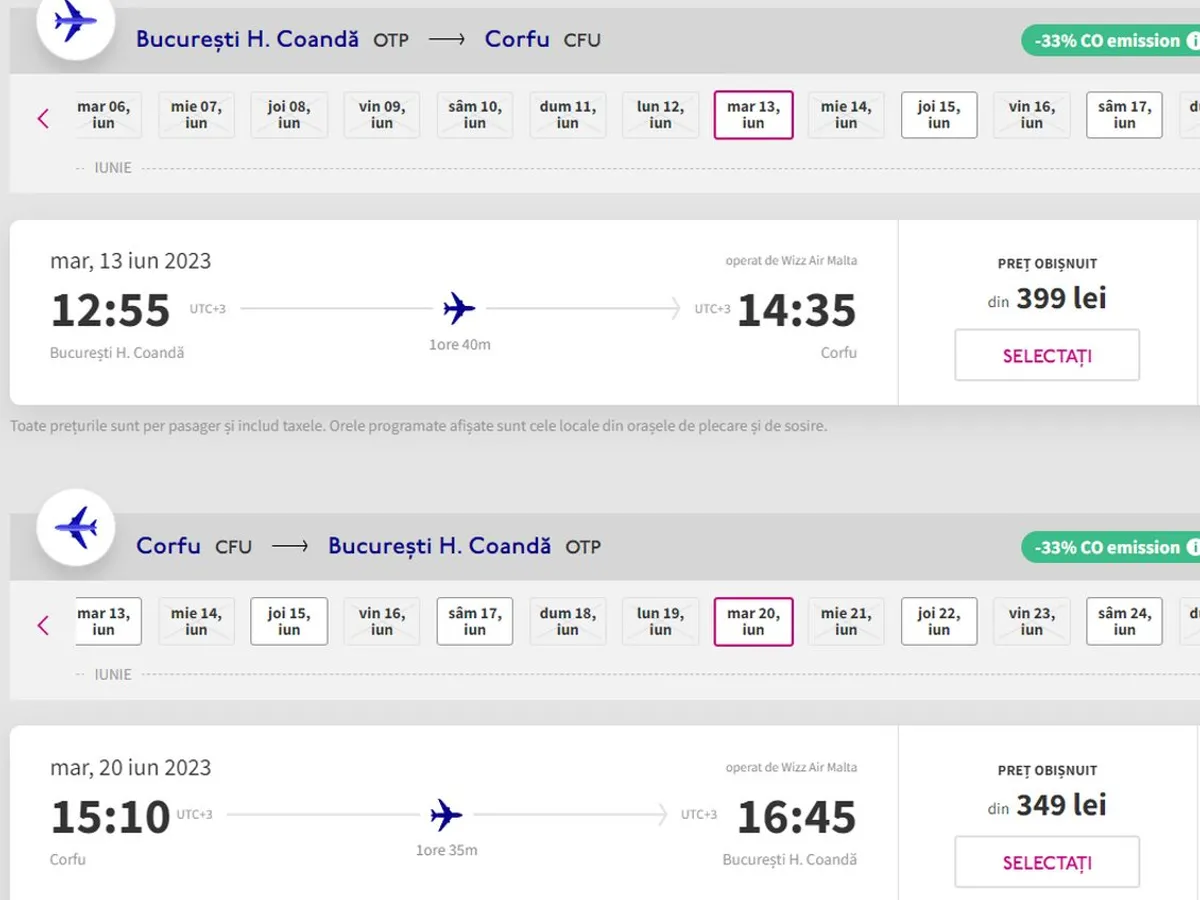Choose outbound date mar 13 iun
Viewport: 1200px width, 900px height.
tap(753, 115)
